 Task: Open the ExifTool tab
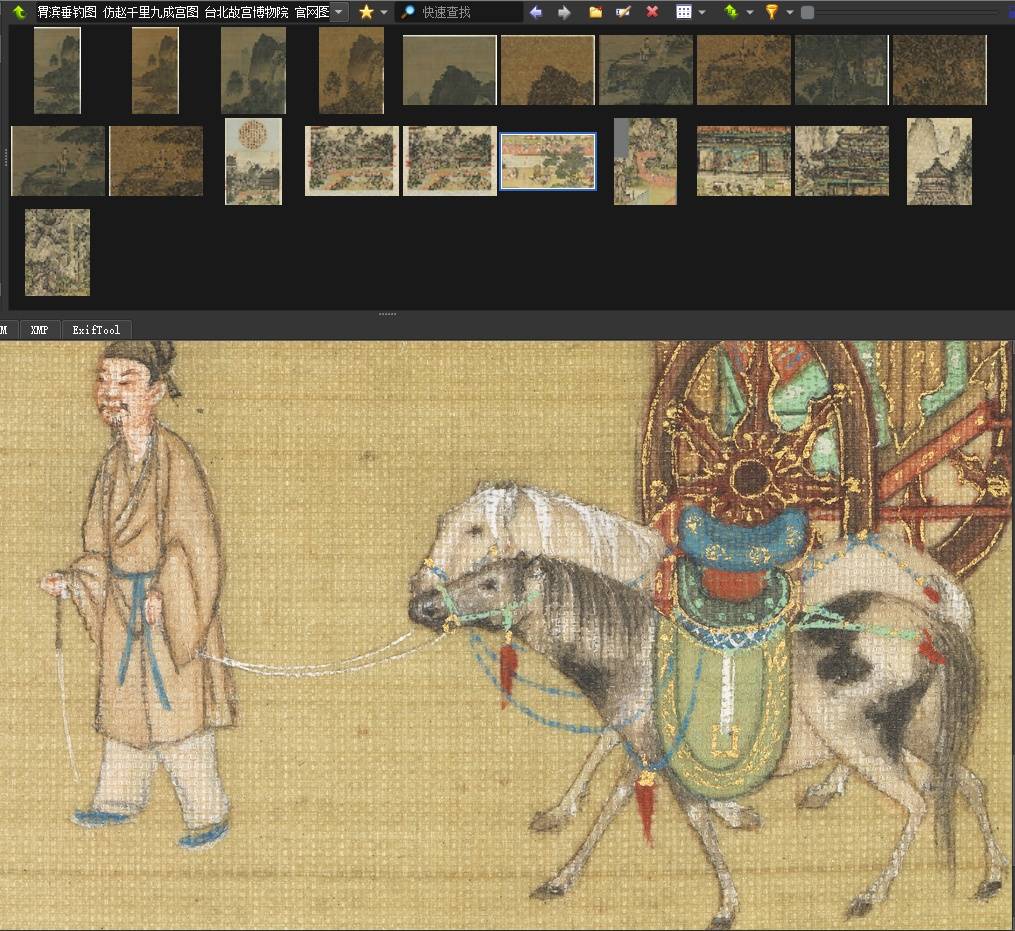[x=96, y=330]
